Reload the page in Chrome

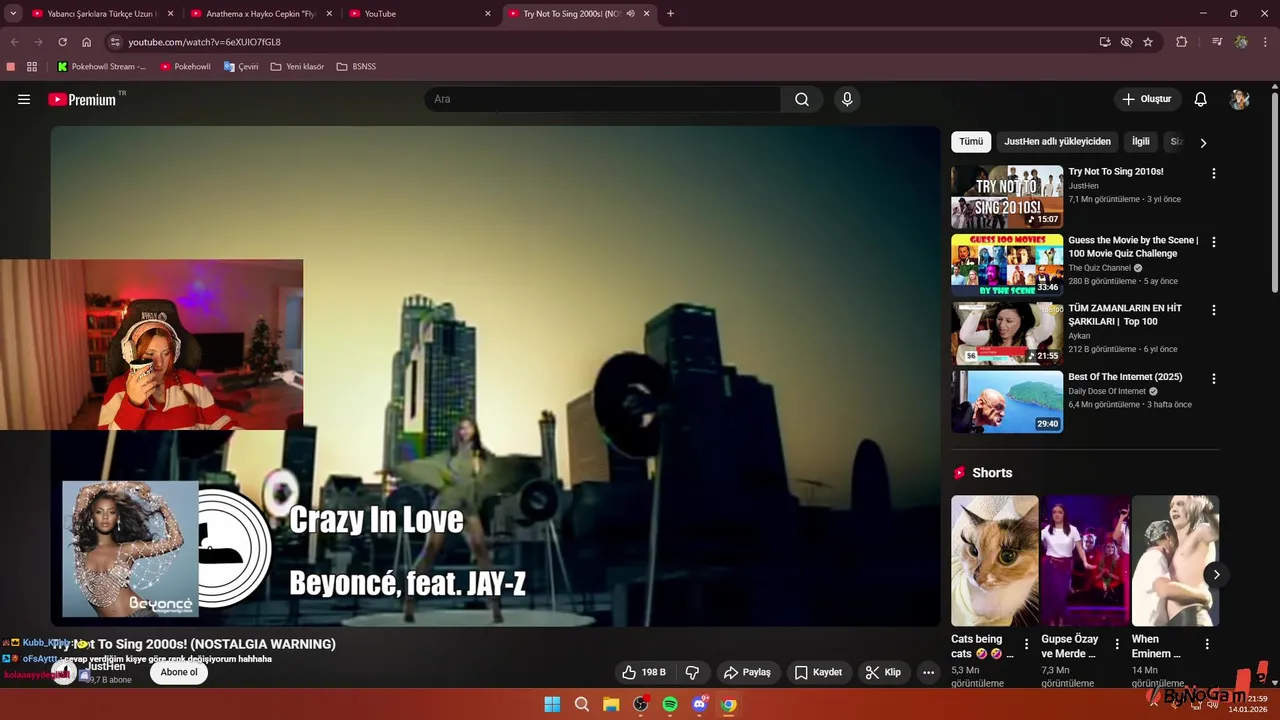point(62,42)
